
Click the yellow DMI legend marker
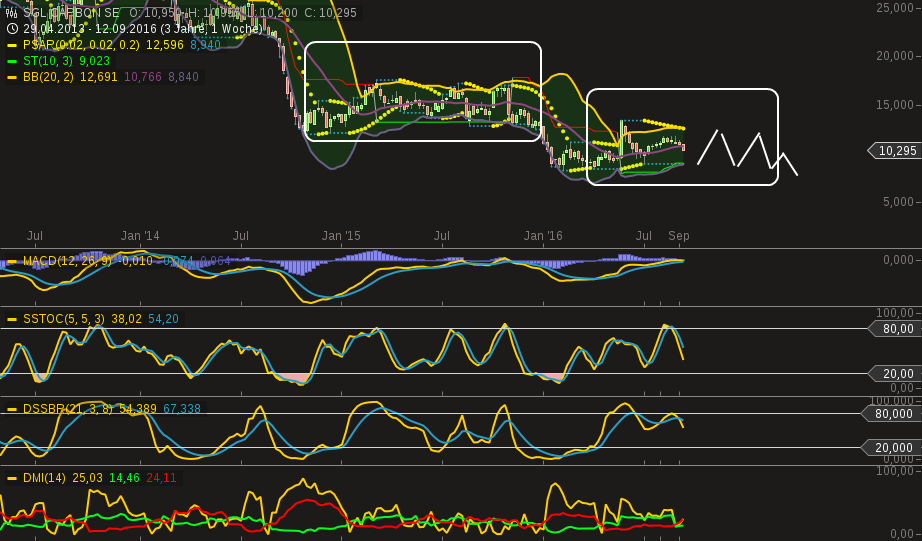[12, 478]
